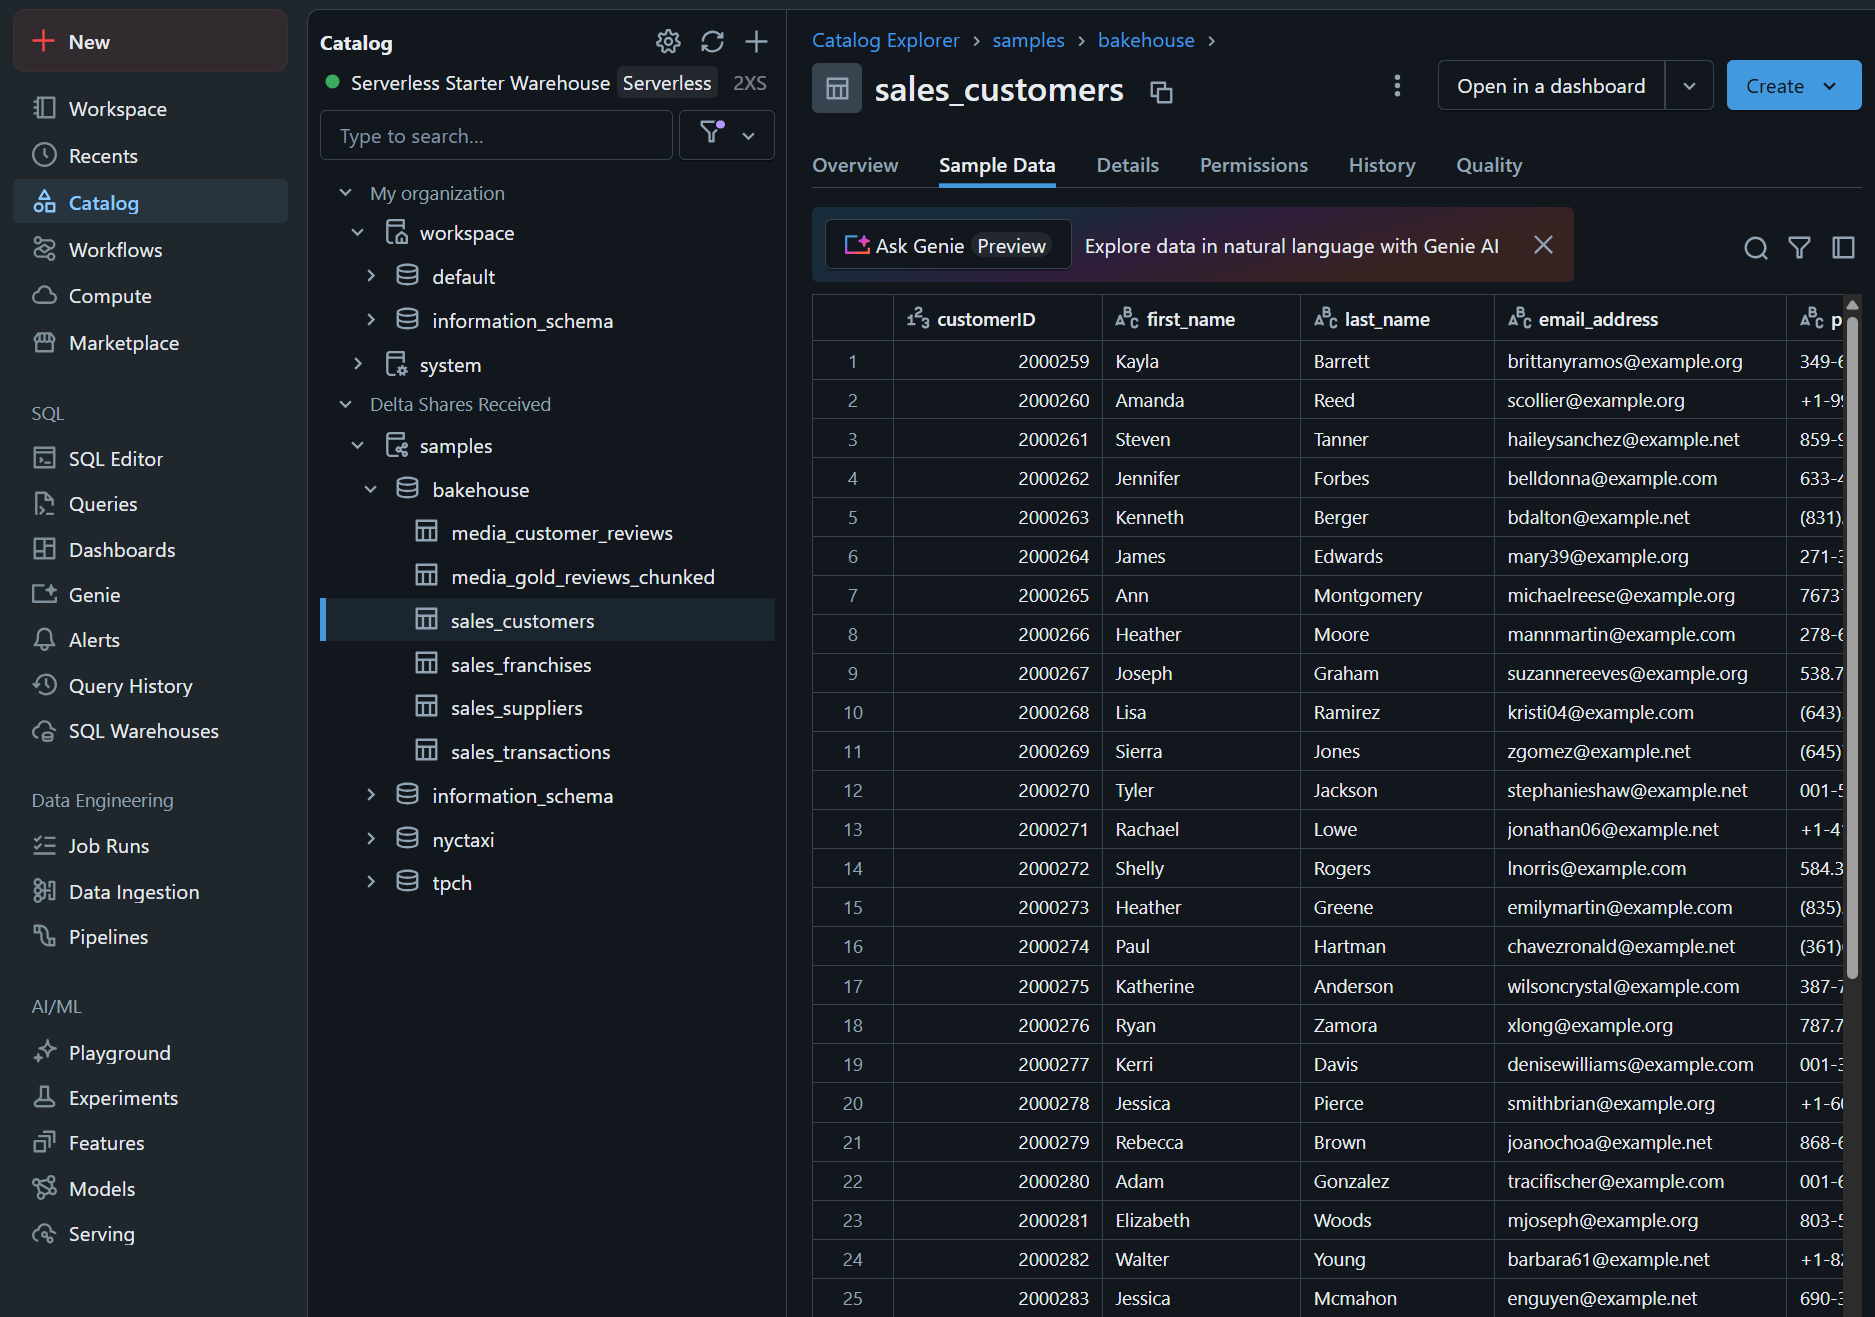This screenshot has width=1875, height=1317.
Task: Open Queries list
Action: [150, 504]
